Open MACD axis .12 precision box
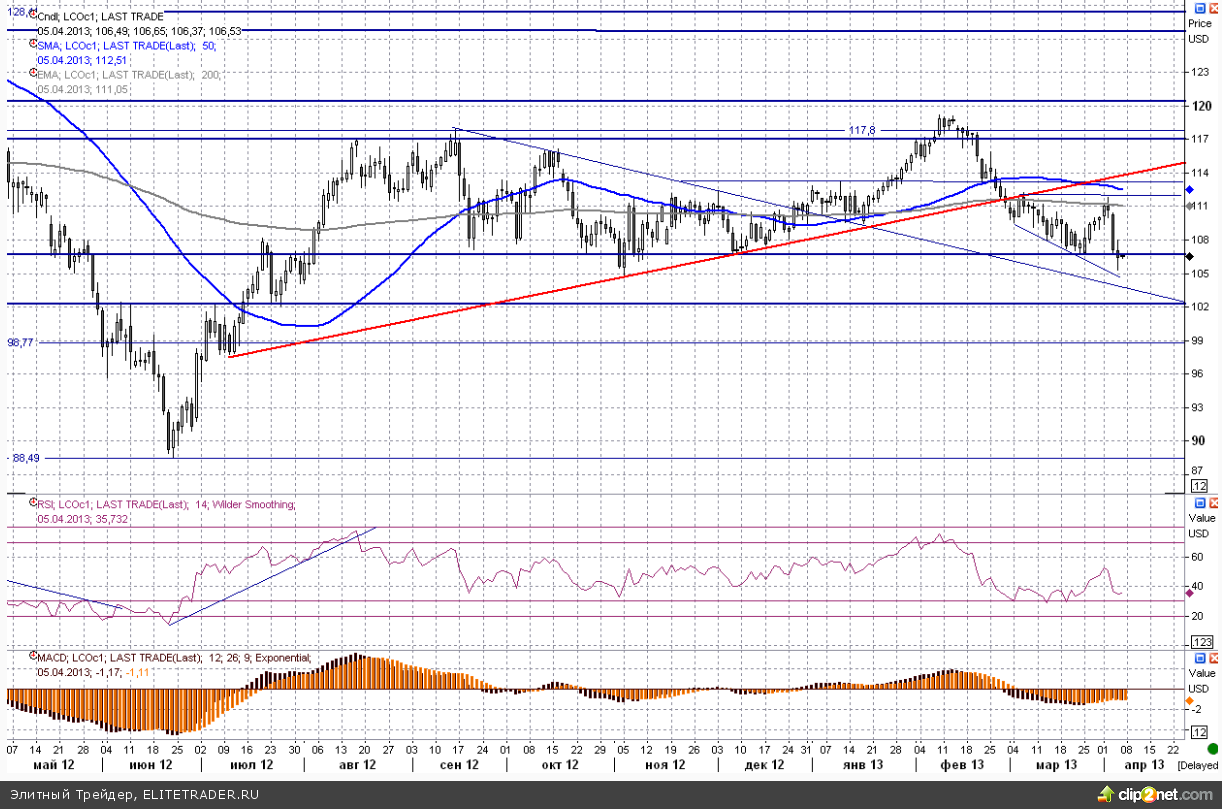The image size is (1222, 809). [x=1201, y=748]
